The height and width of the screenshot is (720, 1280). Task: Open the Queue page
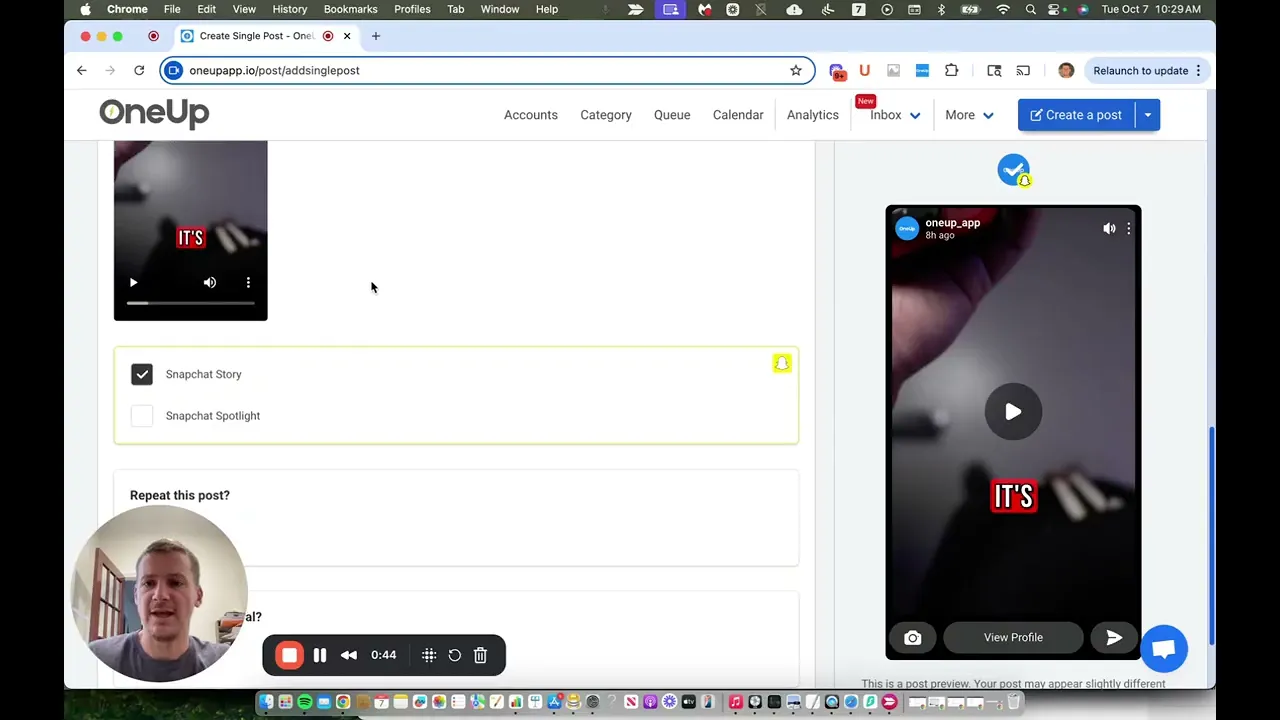coord(672,115)
